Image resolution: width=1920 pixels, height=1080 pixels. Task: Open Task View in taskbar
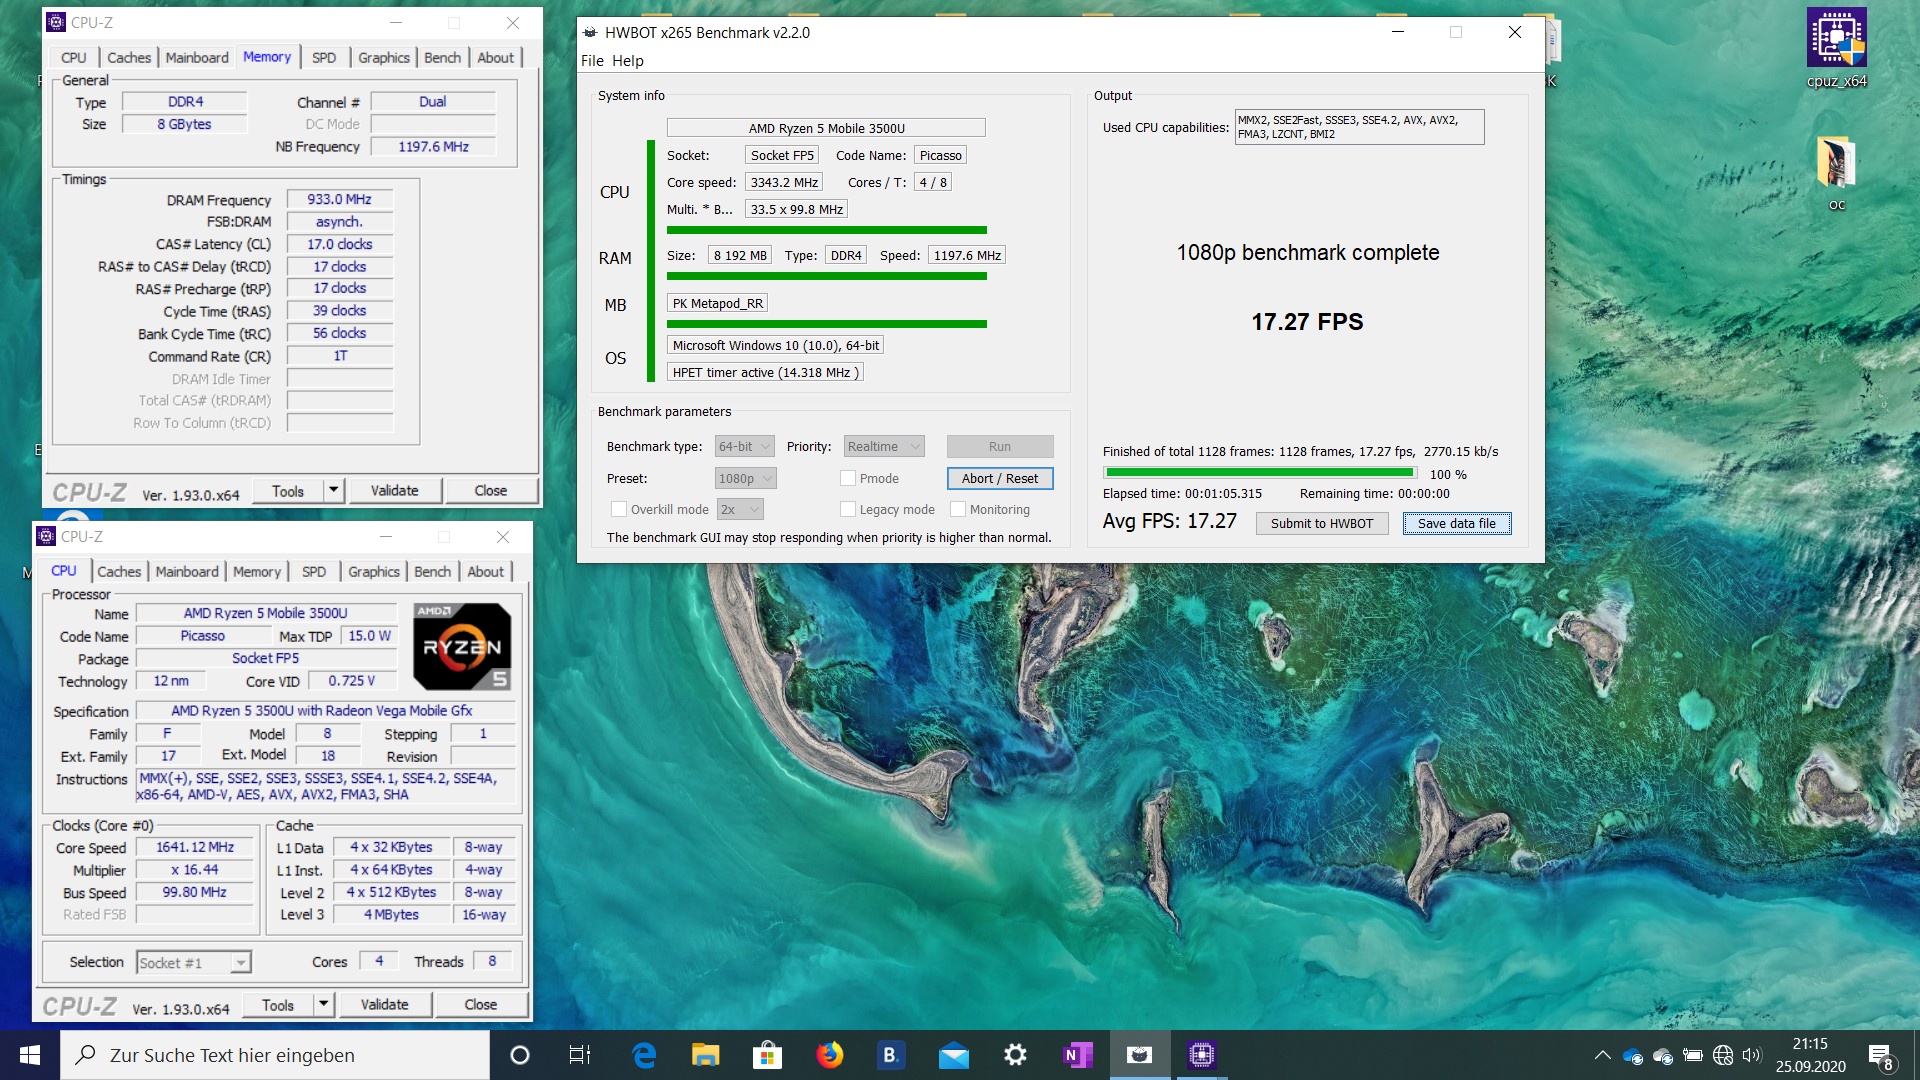[580, 1055]
